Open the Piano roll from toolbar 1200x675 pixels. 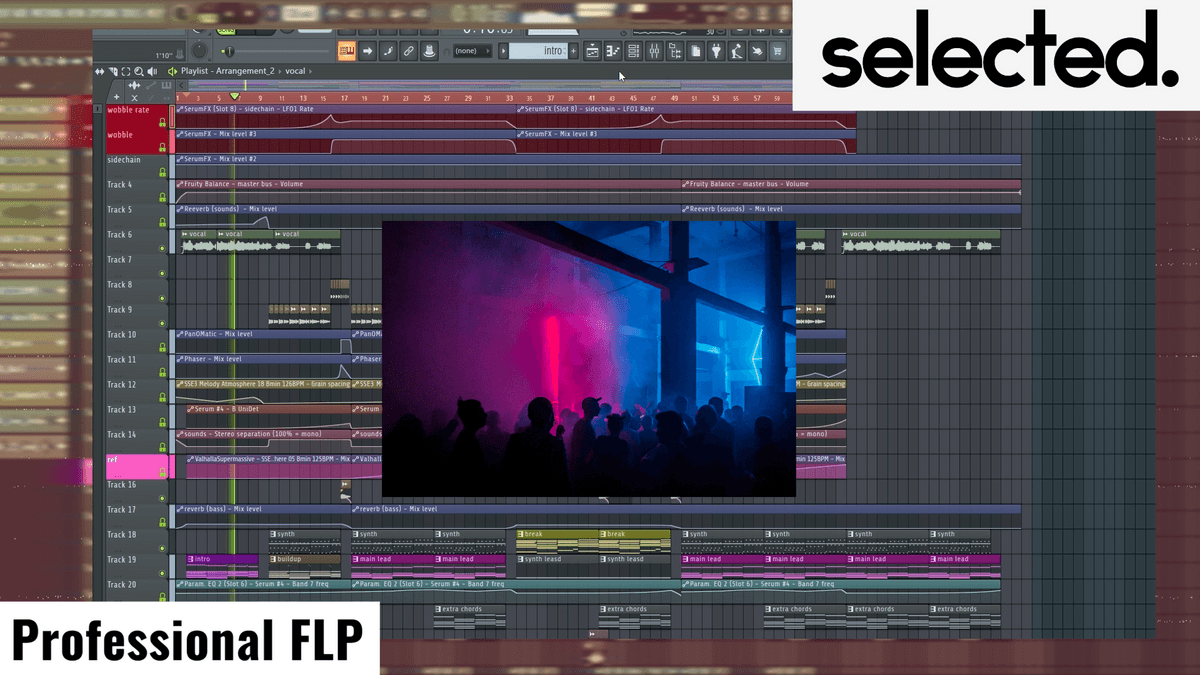(613, 51)
